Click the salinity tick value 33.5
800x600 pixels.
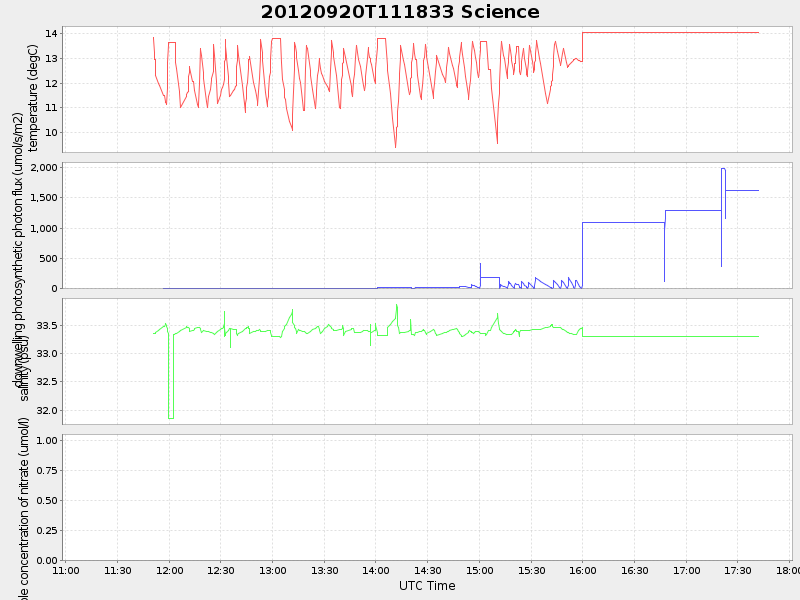pyautogui.click(x=46, y=326)
